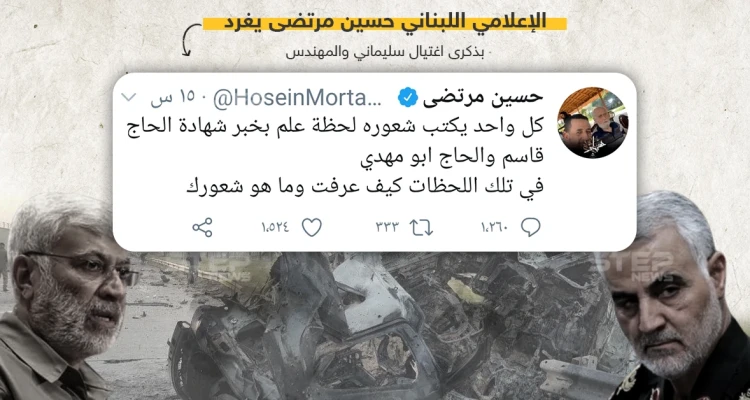Click the yellow highlighted headline
Image resolution: width=750 pixels, height=400 pixels.
tap(385, 22)
